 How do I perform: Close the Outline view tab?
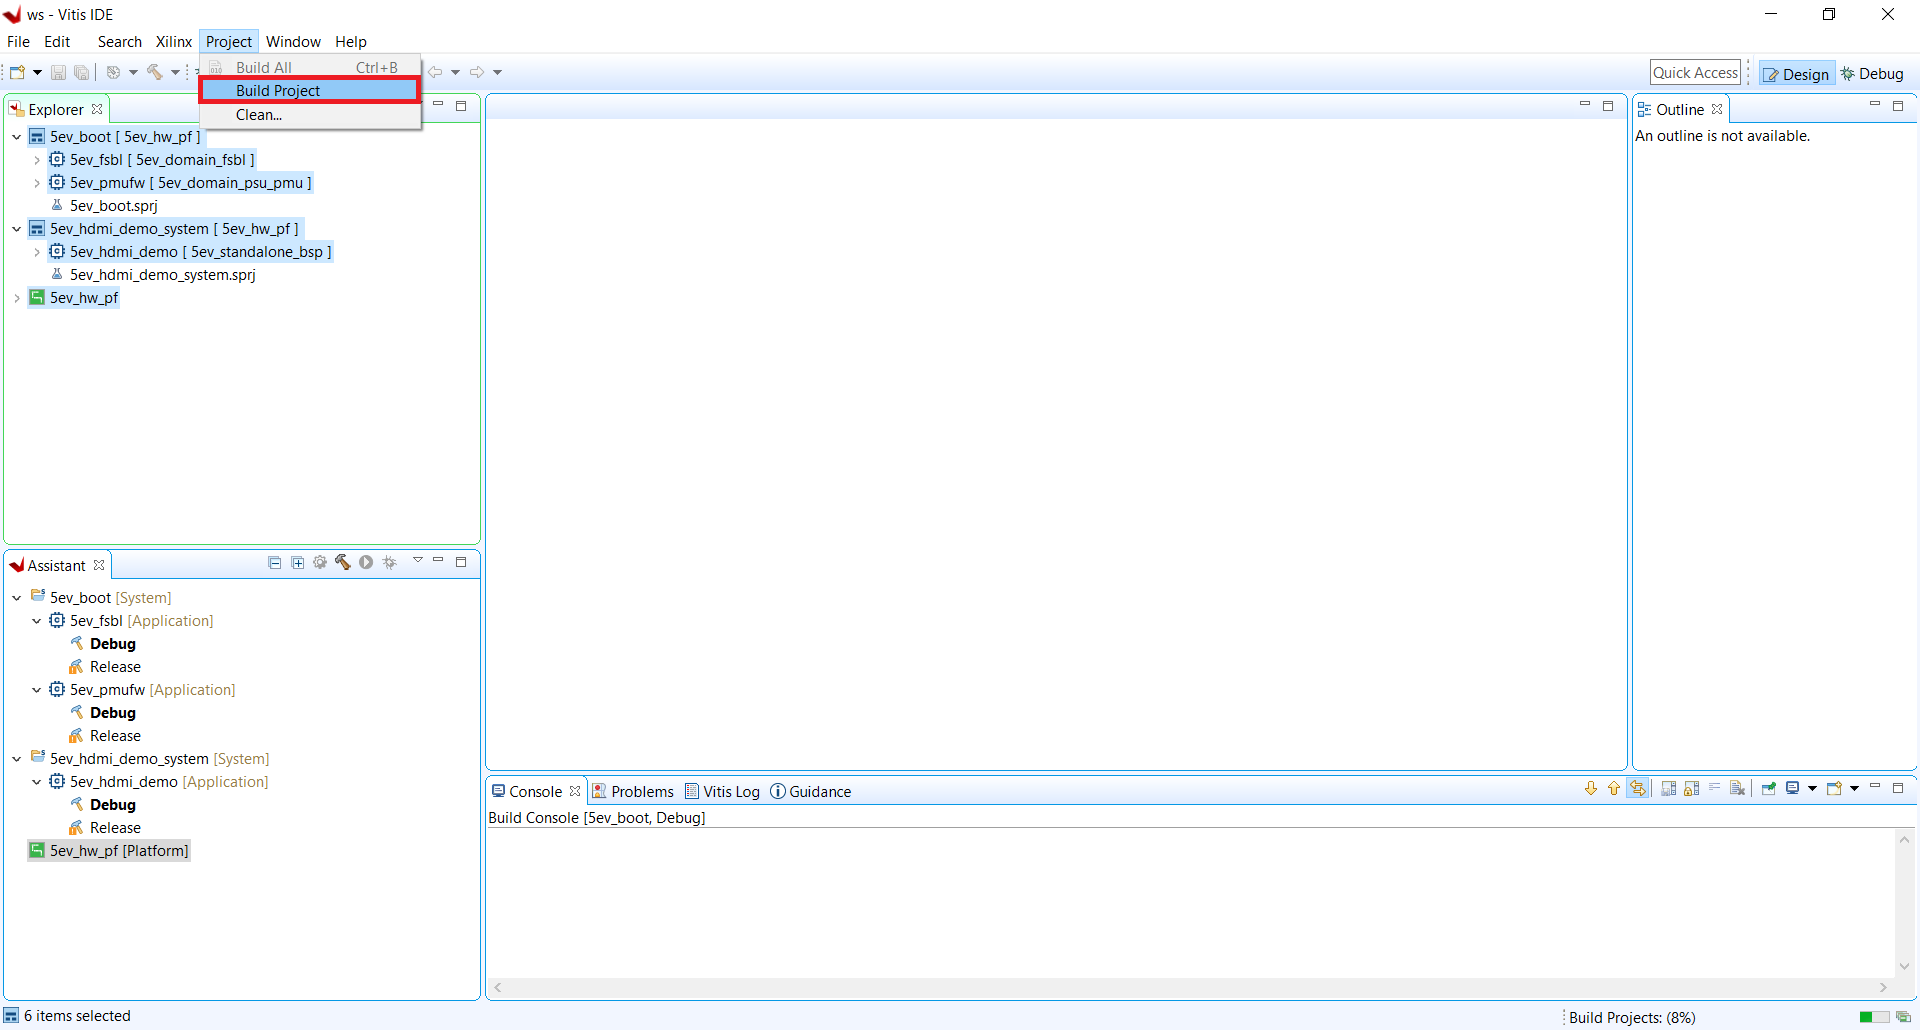[x=1717, y=109]
